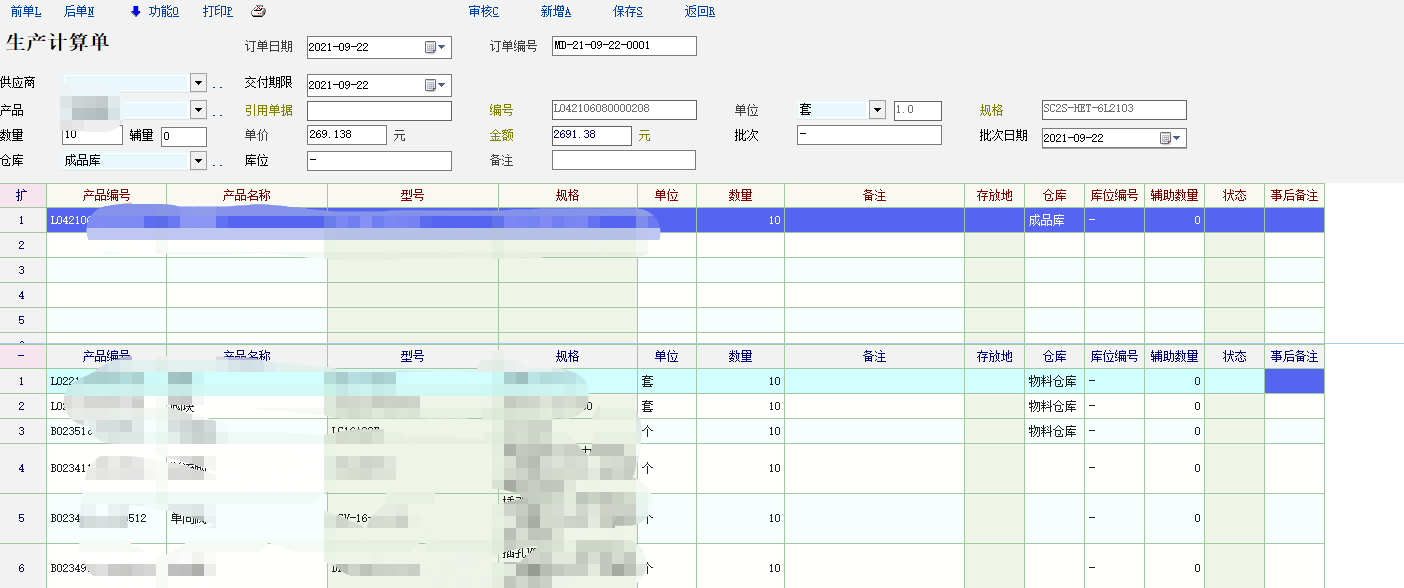Collapse the lower grid with the minus header
Screen dimensions: 1404x588
22,356
